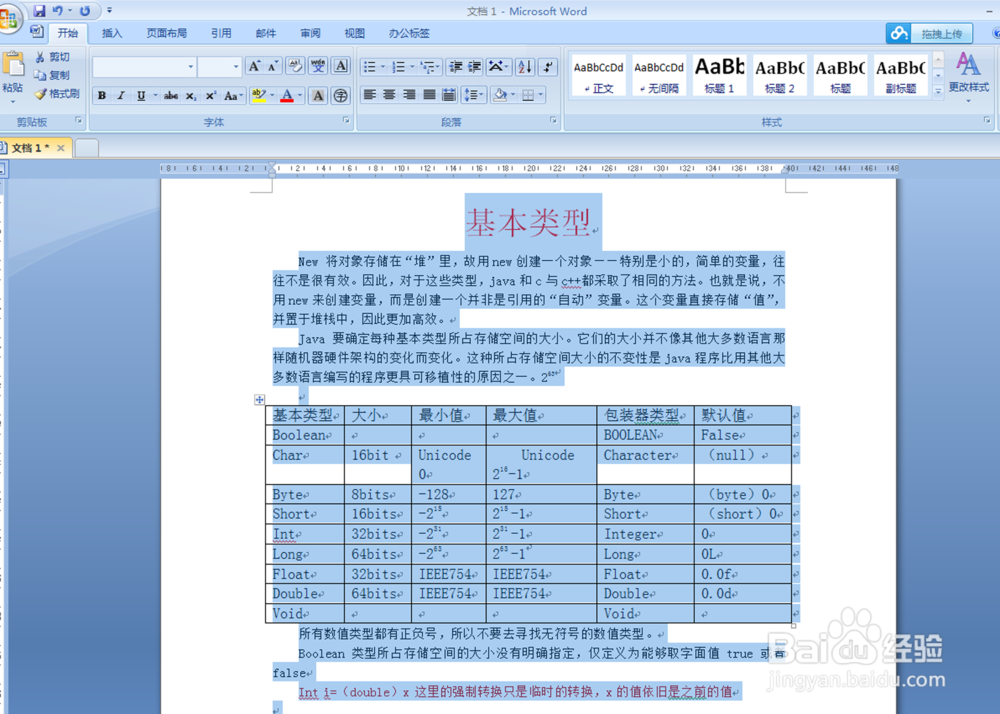Click the 拖拽上传 button

(940, 33)
